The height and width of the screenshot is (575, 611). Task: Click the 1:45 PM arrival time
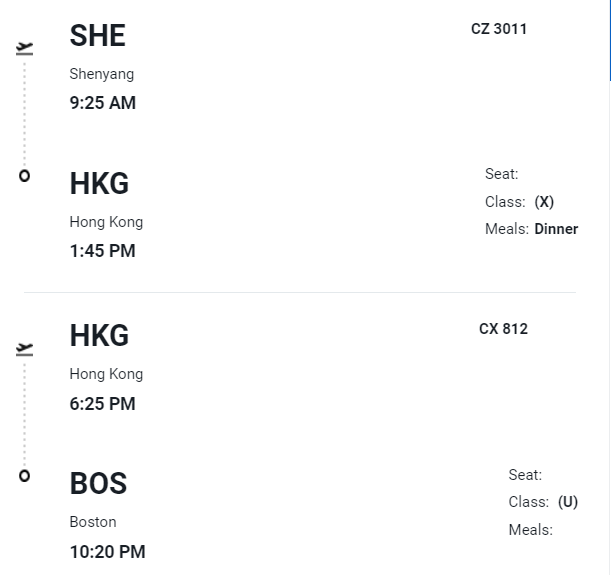tap(102, 251)
